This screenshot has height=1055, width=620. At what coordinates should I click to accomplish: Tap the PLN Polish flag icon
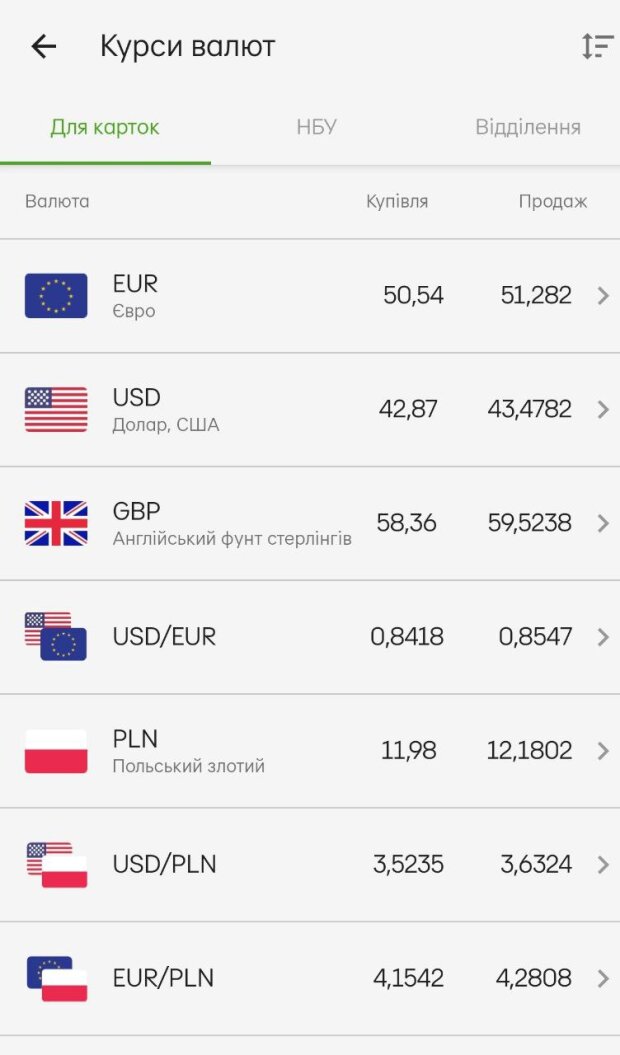point(56,751)
